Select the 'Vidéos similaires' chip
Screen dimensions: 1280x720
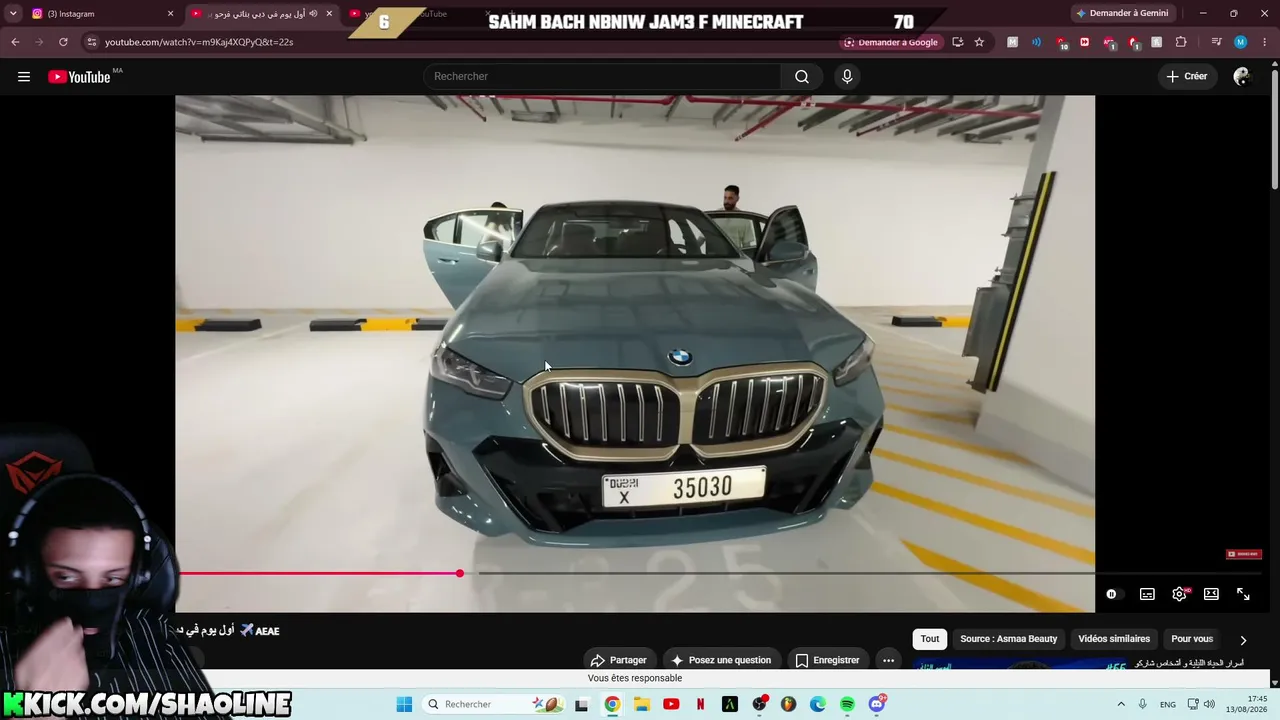[x=1114, y=639]
